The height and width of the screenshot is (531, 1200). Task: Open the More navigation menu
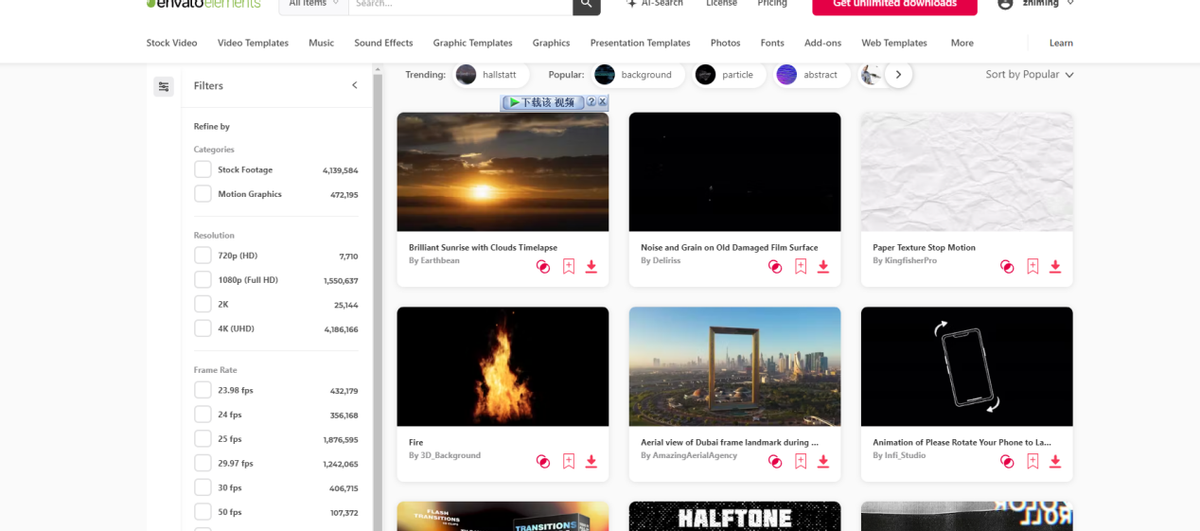point(962,43)
